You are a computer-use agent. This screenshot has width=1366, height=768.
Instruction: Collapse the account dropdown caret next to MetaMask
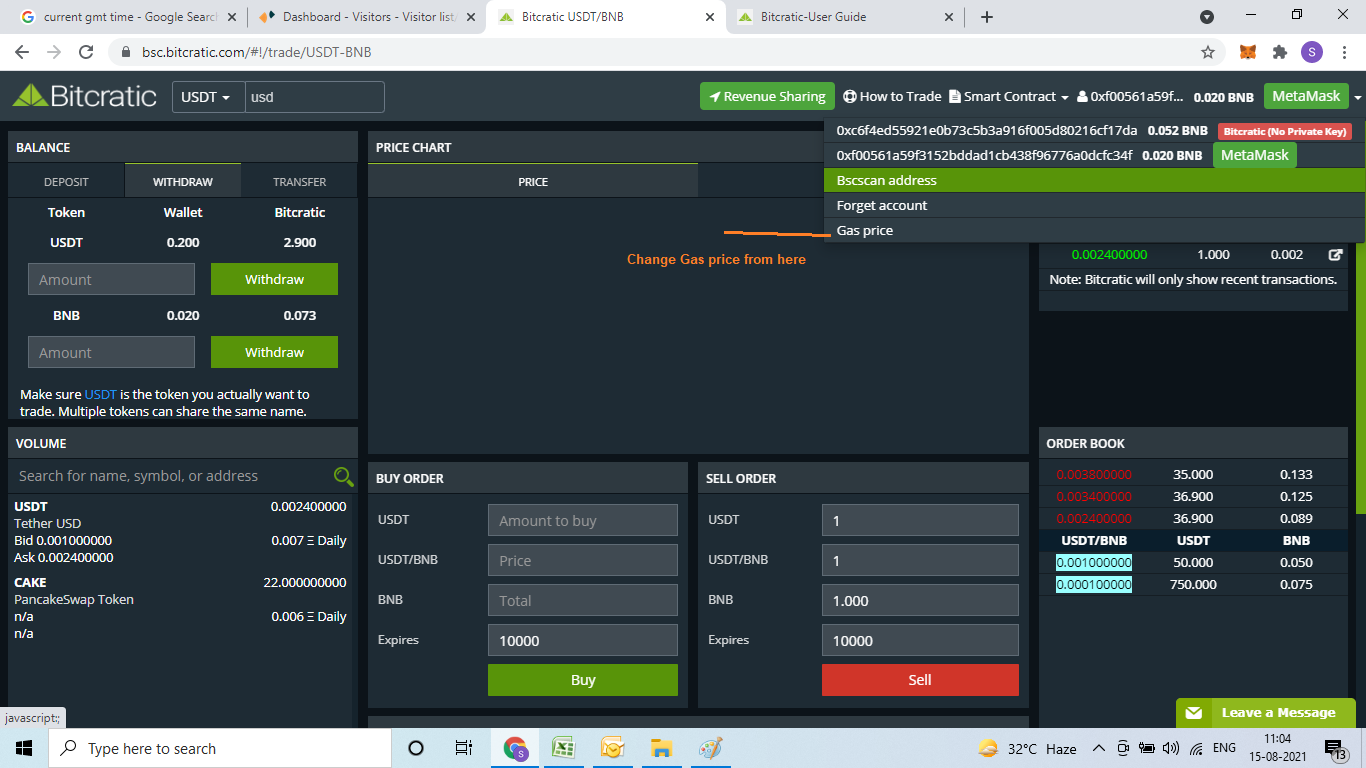(1357, 97)
